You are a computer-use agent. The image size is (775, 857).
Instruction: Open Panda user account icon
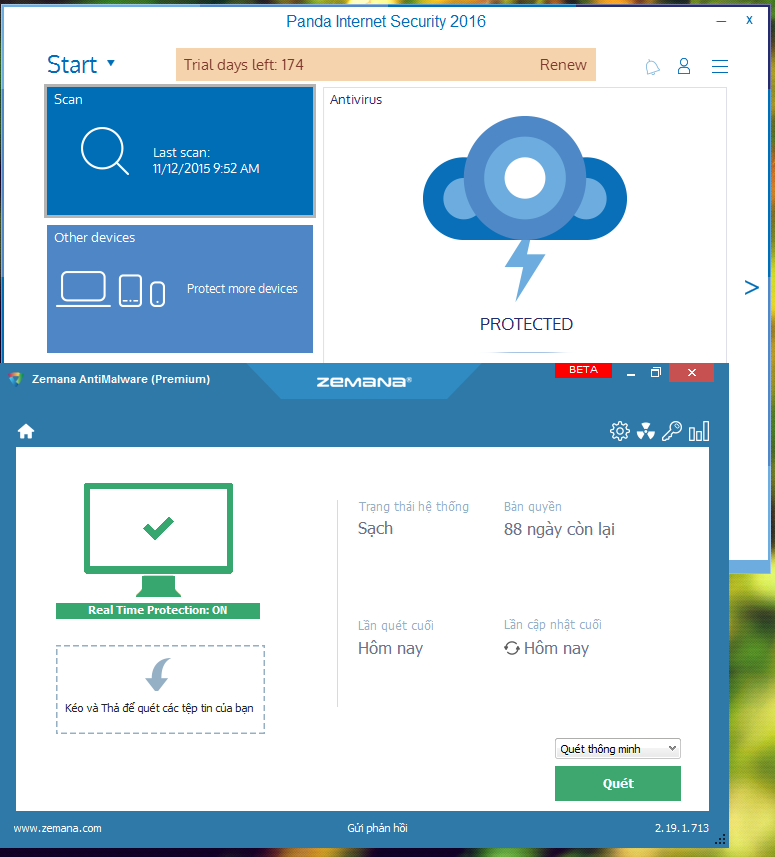684,66
